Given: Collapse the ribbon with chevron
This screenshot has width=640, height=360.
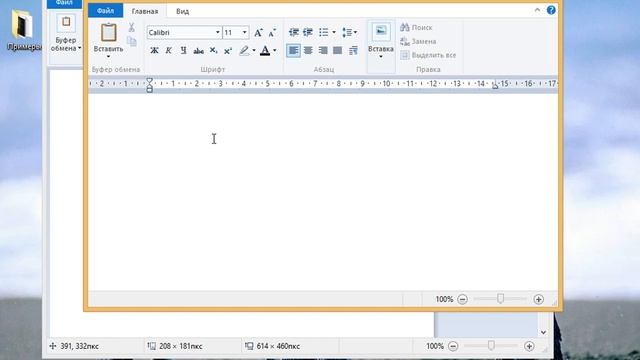Looking at the screenshot, I should (537, 10).
